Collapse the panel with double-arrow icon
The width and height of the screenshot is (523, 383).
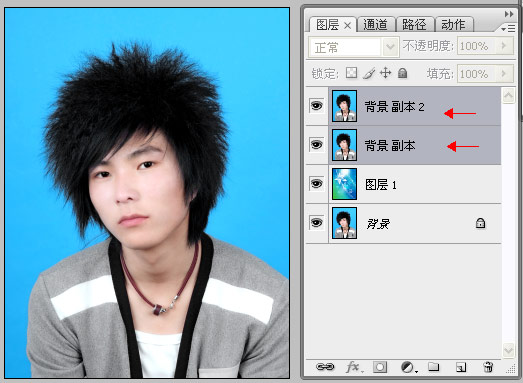(509, 14)
